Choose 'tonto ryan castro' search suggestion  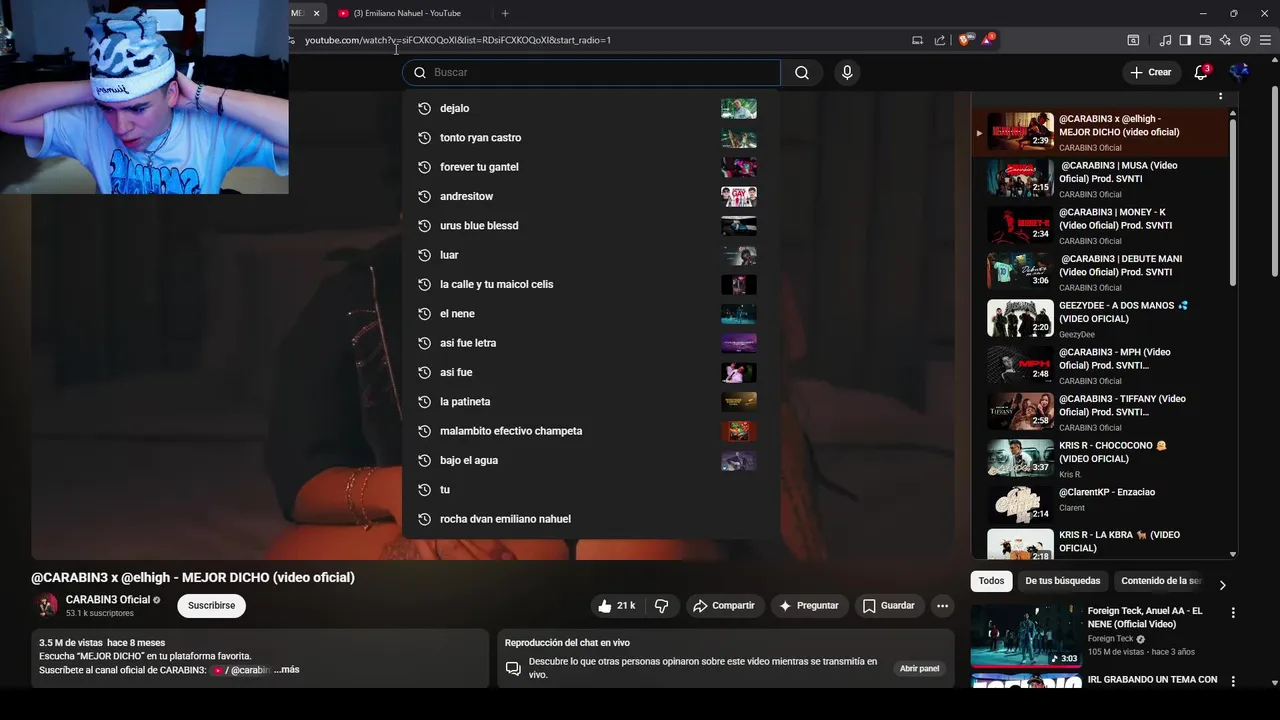click(591, 138)
